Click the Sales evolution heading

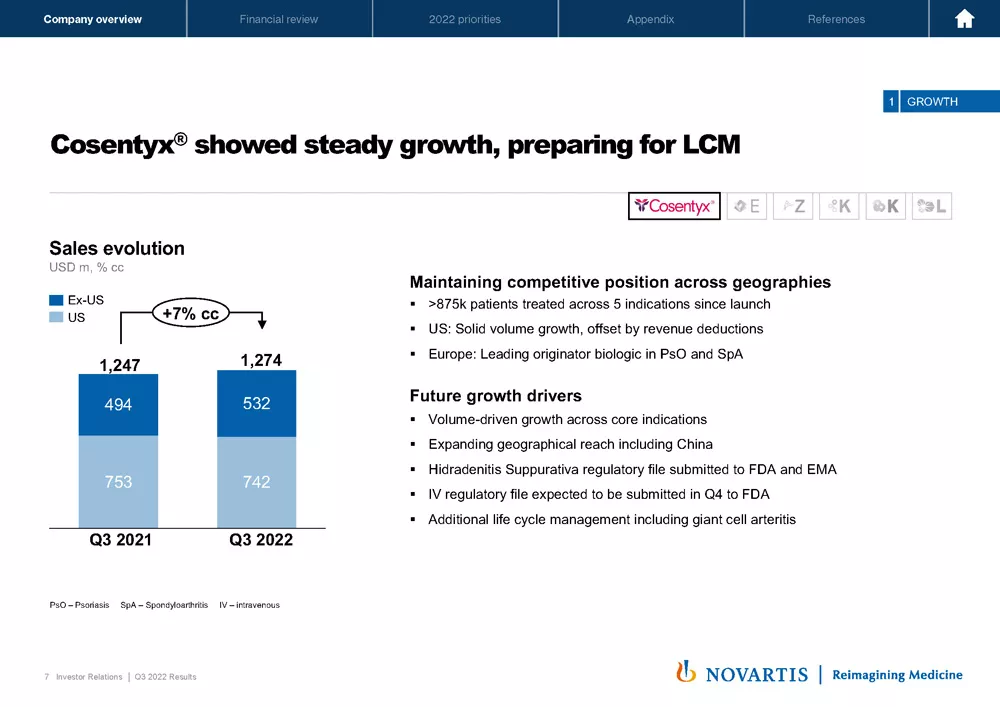coord(117,248)
